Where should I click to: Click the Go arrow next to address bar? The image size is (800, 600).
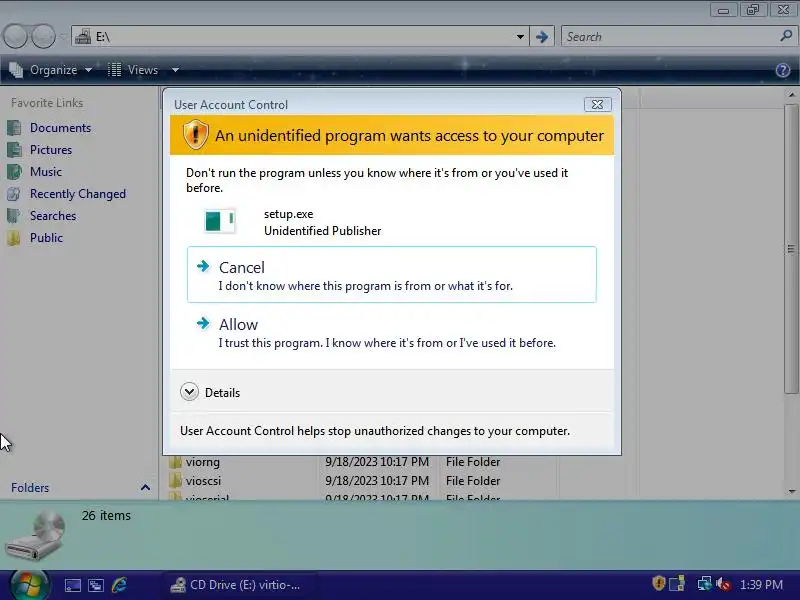pyautogui.click(x=542, y=37)
